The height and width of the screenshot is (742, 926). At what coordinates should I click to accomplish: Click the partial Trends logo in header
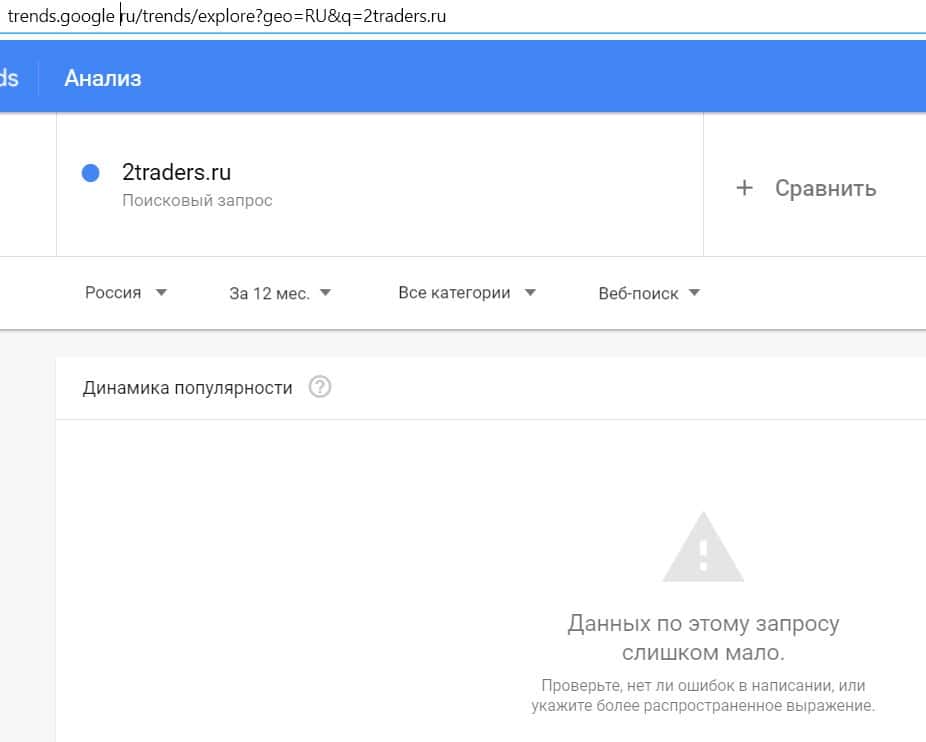coord(9,78)
